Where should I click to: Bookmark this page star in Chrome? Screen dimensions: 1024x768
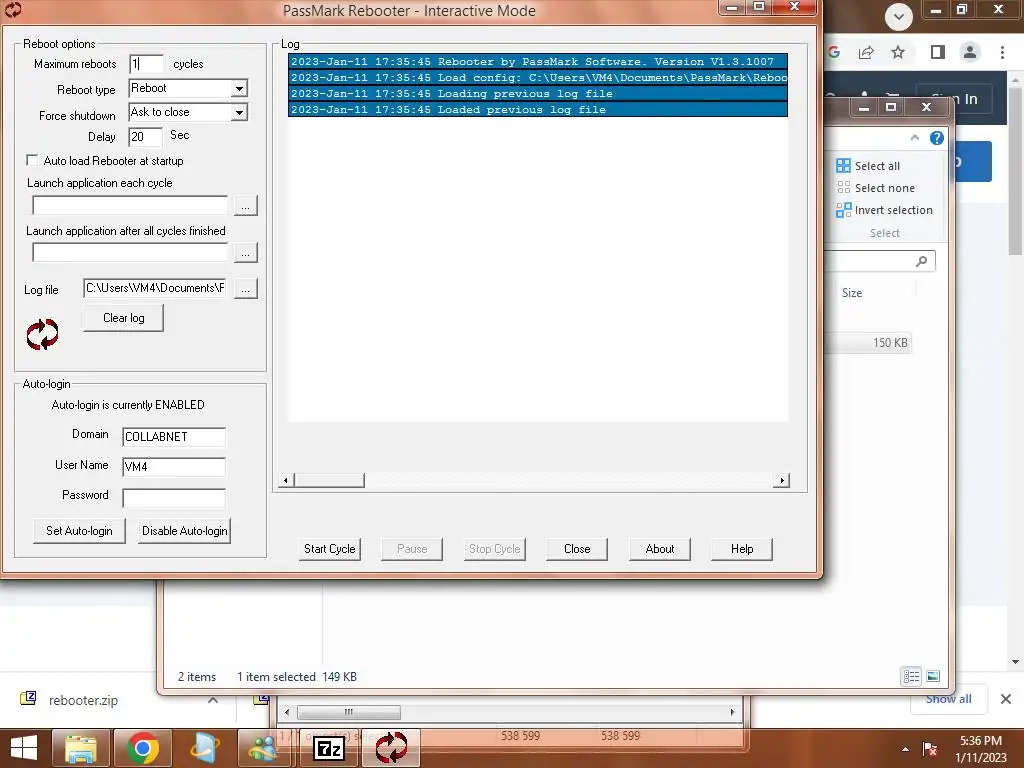(898, 52)
